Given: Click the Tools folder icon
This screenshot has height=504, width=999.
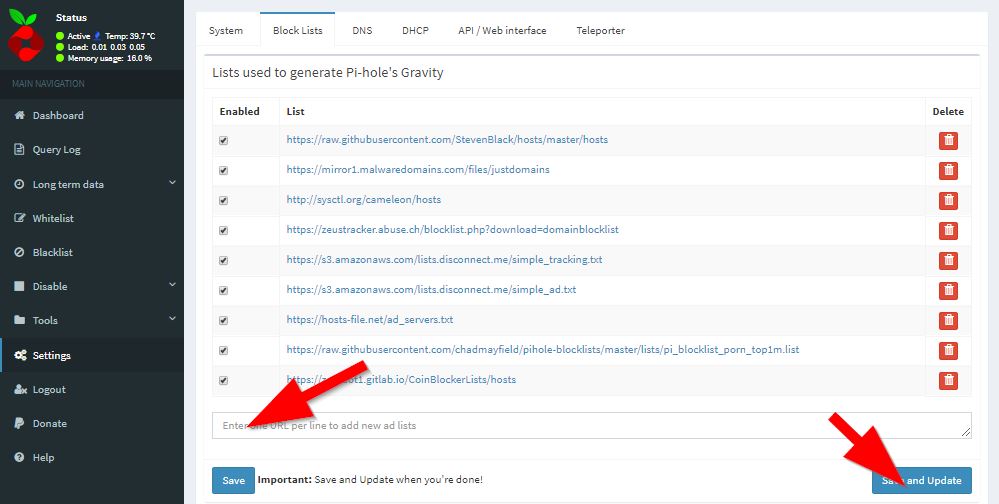Looking at the screenshot, I should coord(20,320).
